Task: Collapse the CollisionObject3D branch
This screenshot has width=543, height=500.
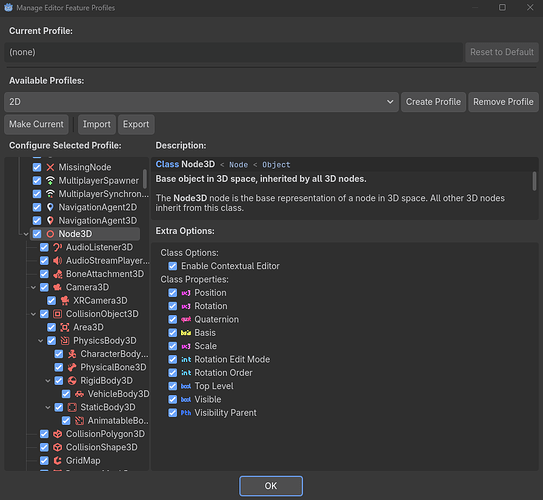Action: 33,314
